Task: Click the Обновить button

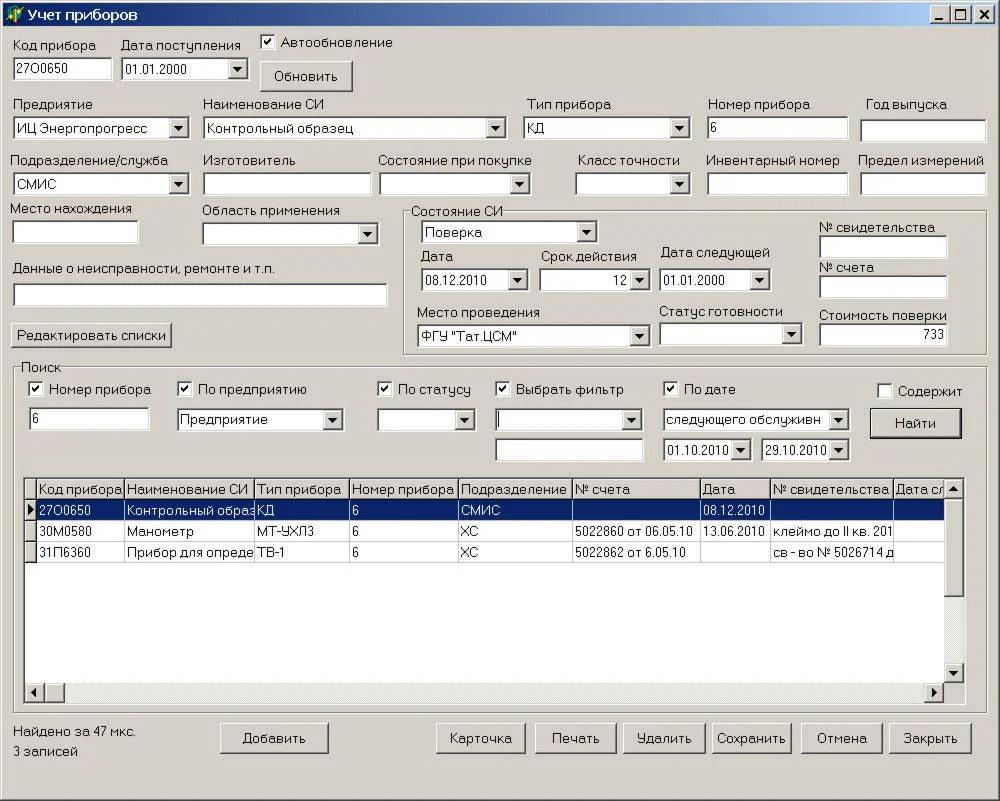Action: point(306,76)
